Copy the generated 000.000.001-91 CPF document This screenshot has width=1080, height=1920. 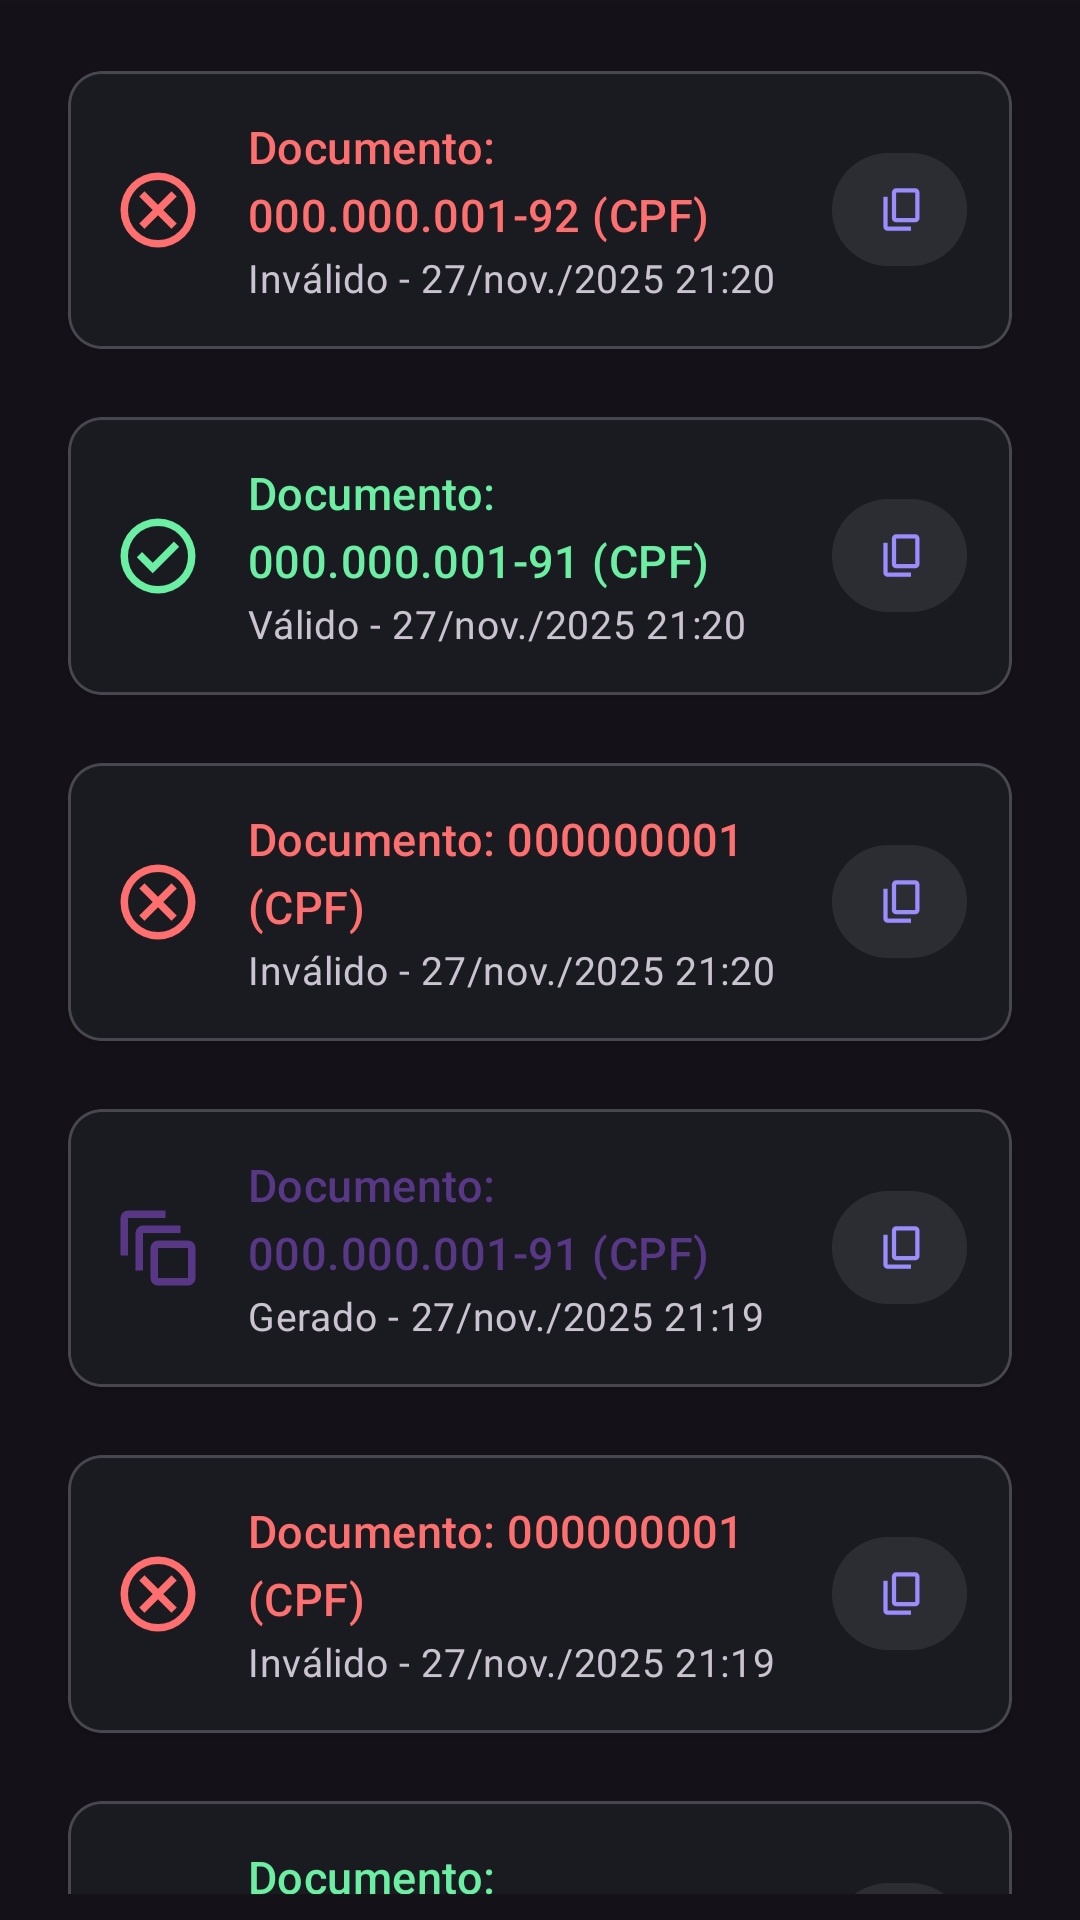point(899,1248)
